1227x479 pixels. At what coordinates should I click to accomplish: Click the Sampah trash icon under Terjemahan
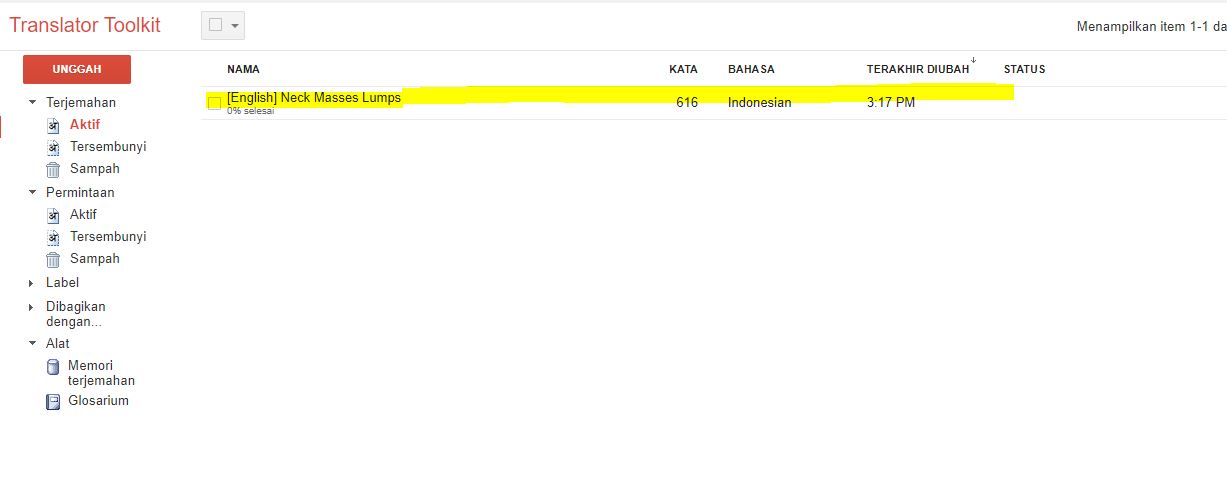pos(53,169)
